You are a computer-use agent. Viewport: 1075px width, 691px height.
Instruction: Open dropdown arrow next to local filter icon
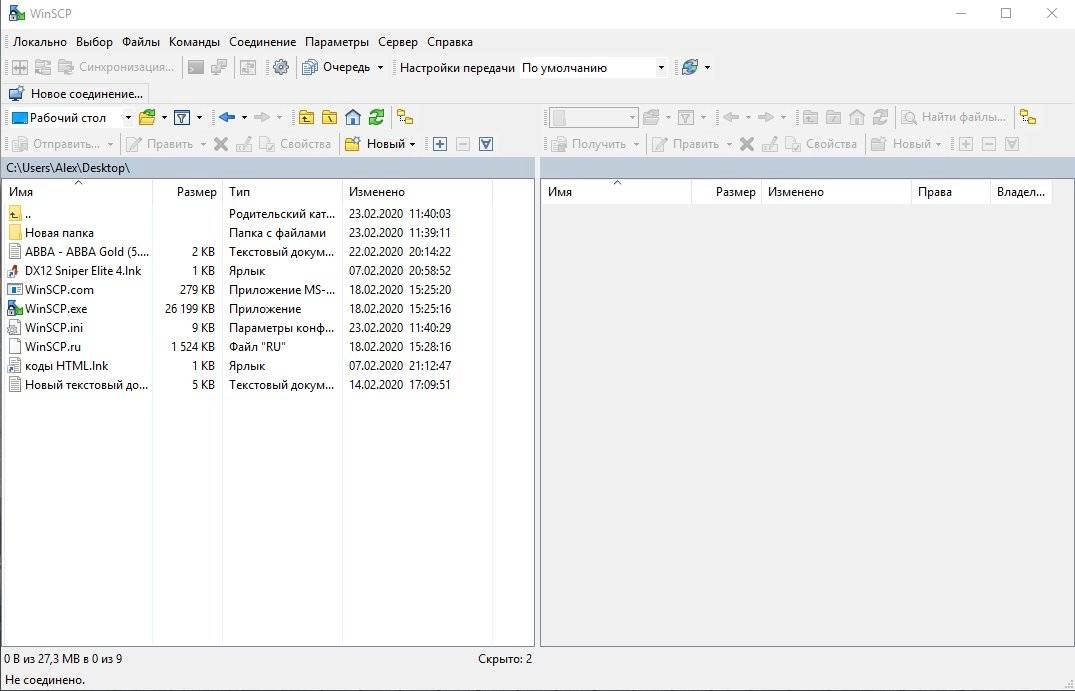coord(199,118)
